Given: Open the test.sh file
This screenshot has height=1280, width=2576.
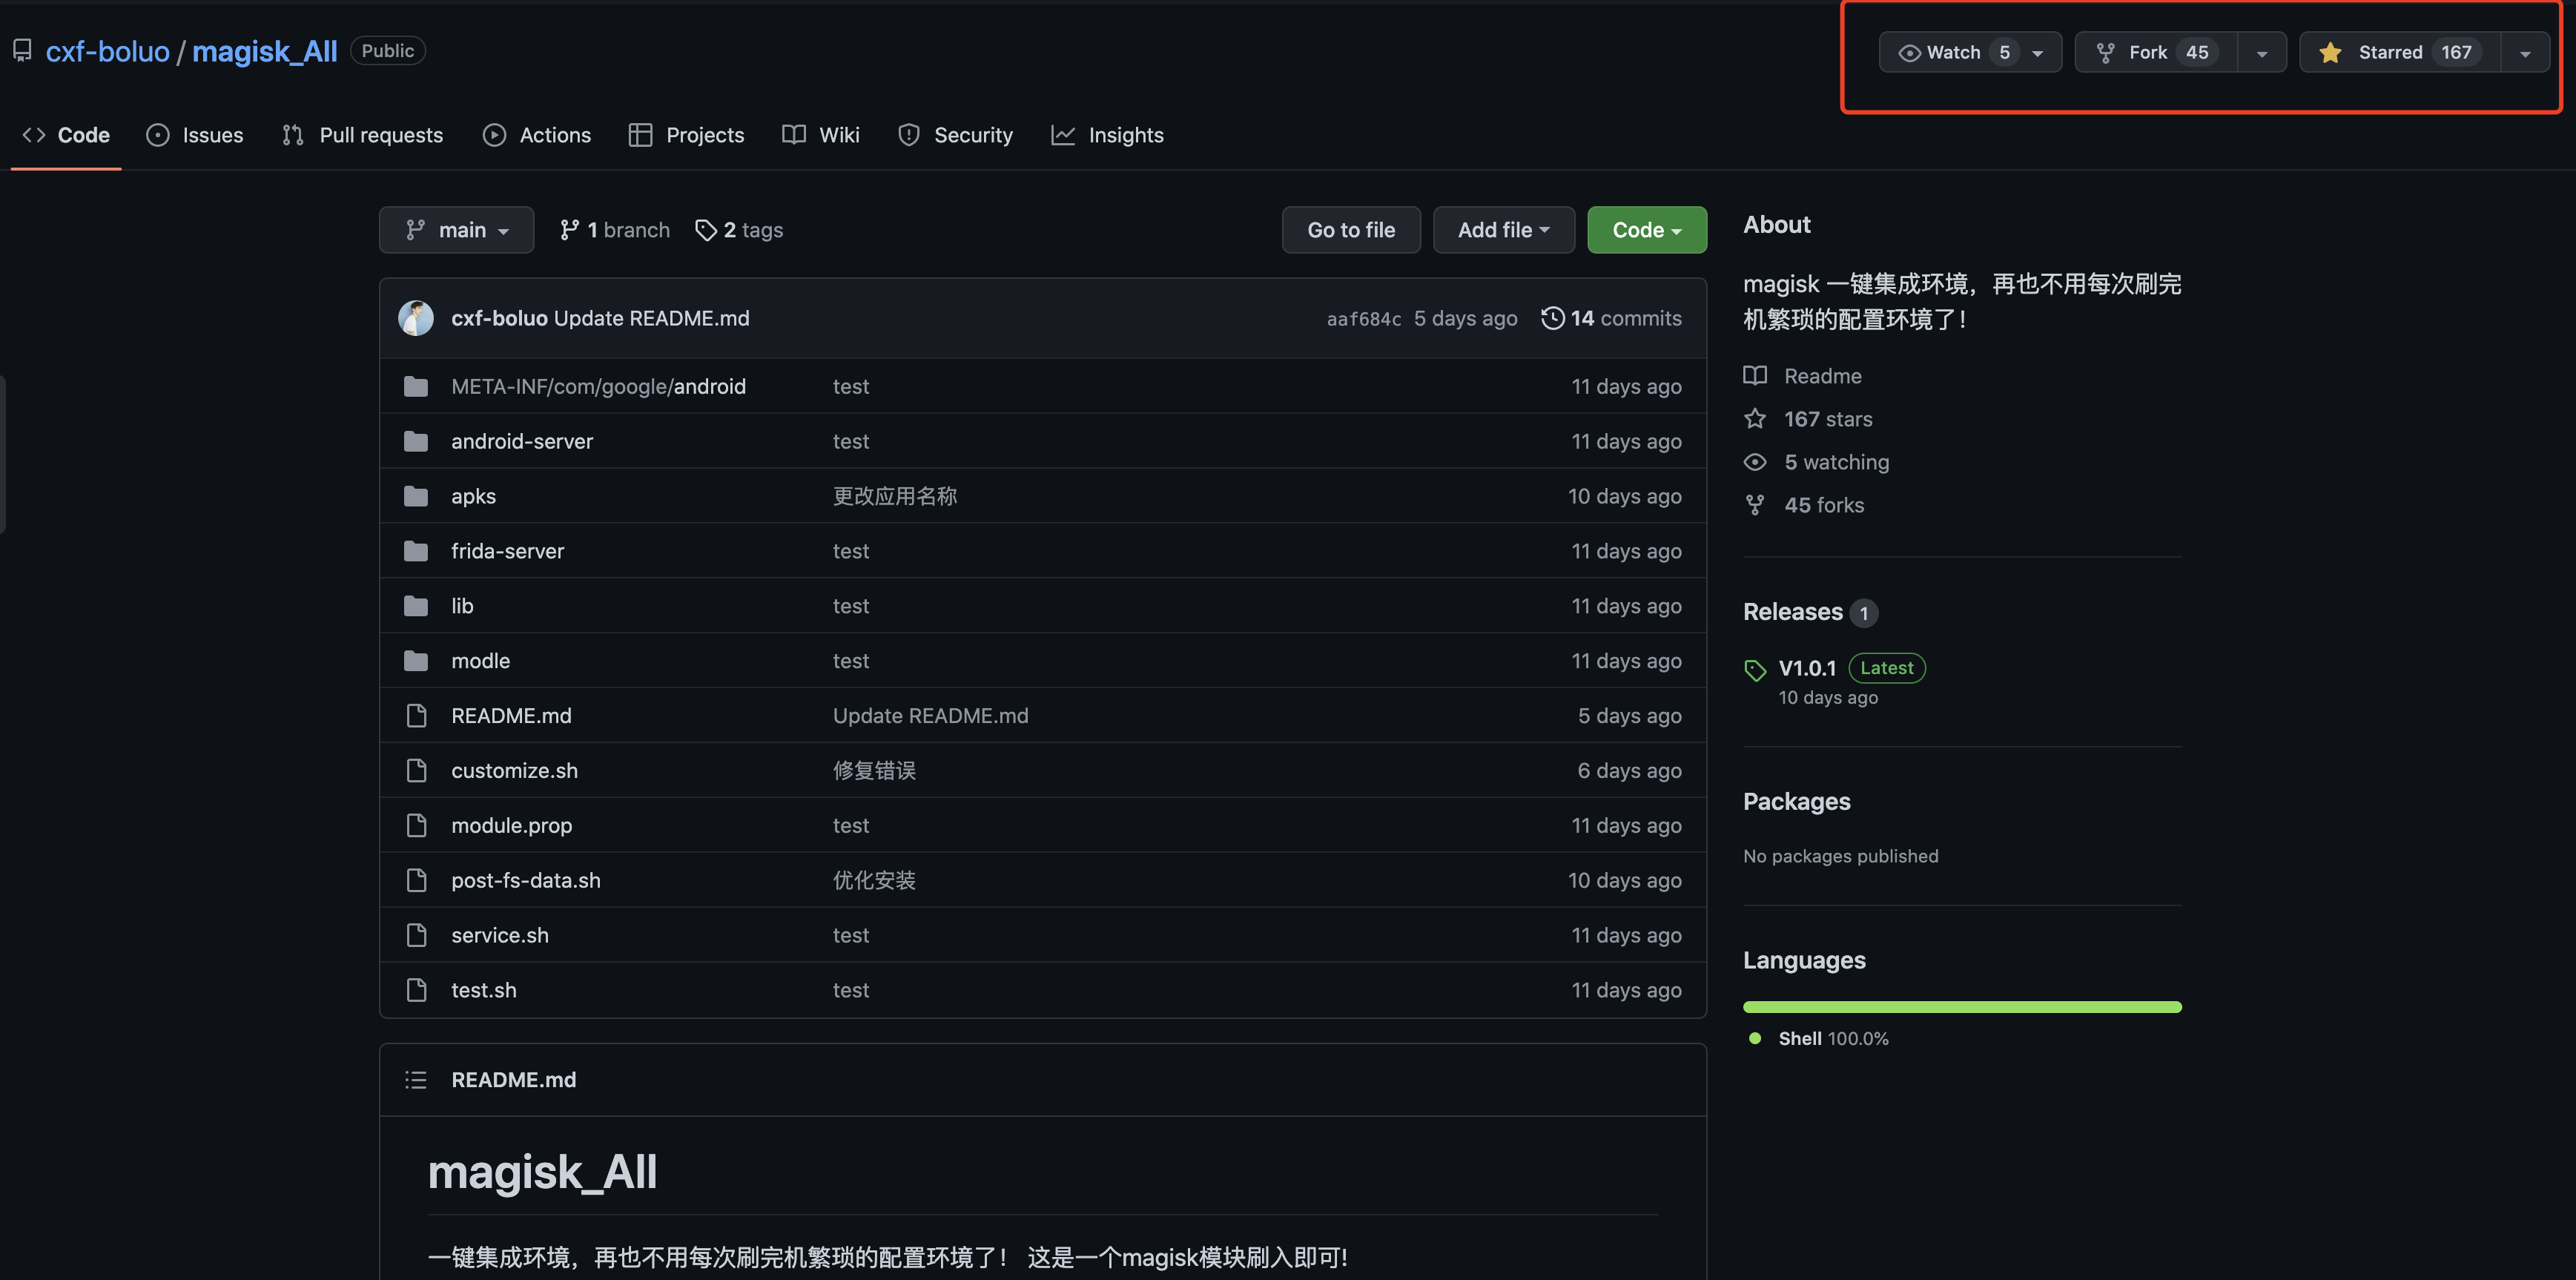Looking at the screenshot, I should (x=484, y=991).
